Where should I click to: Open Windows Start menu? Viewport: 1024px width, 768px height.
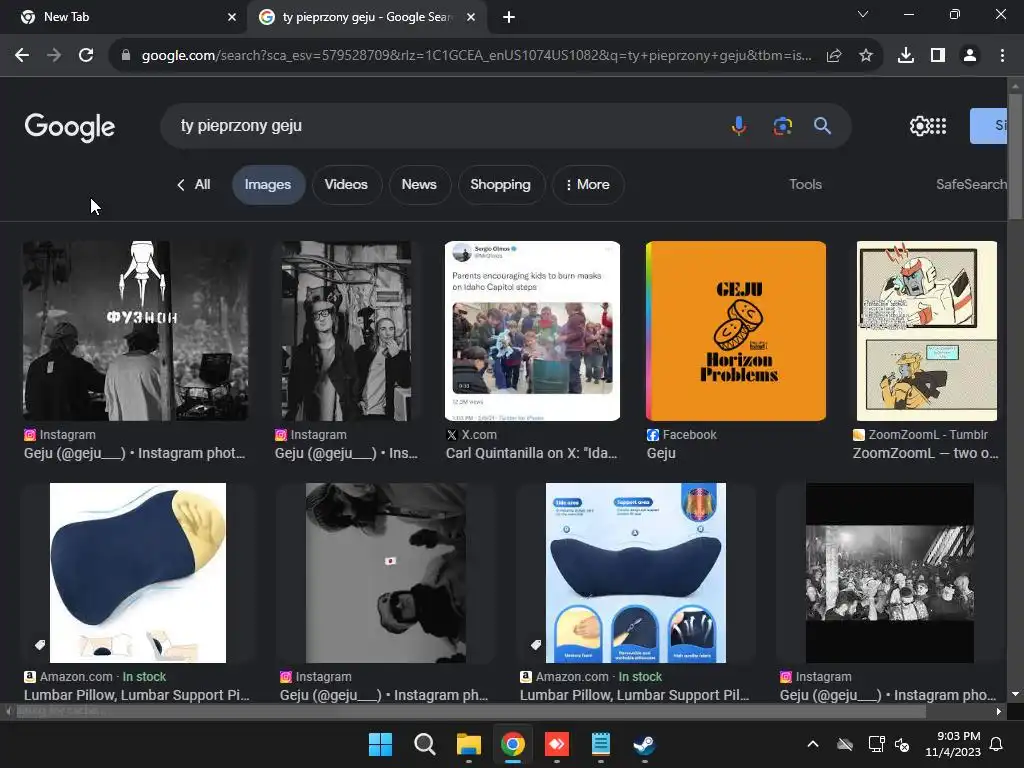click(381, 744)
